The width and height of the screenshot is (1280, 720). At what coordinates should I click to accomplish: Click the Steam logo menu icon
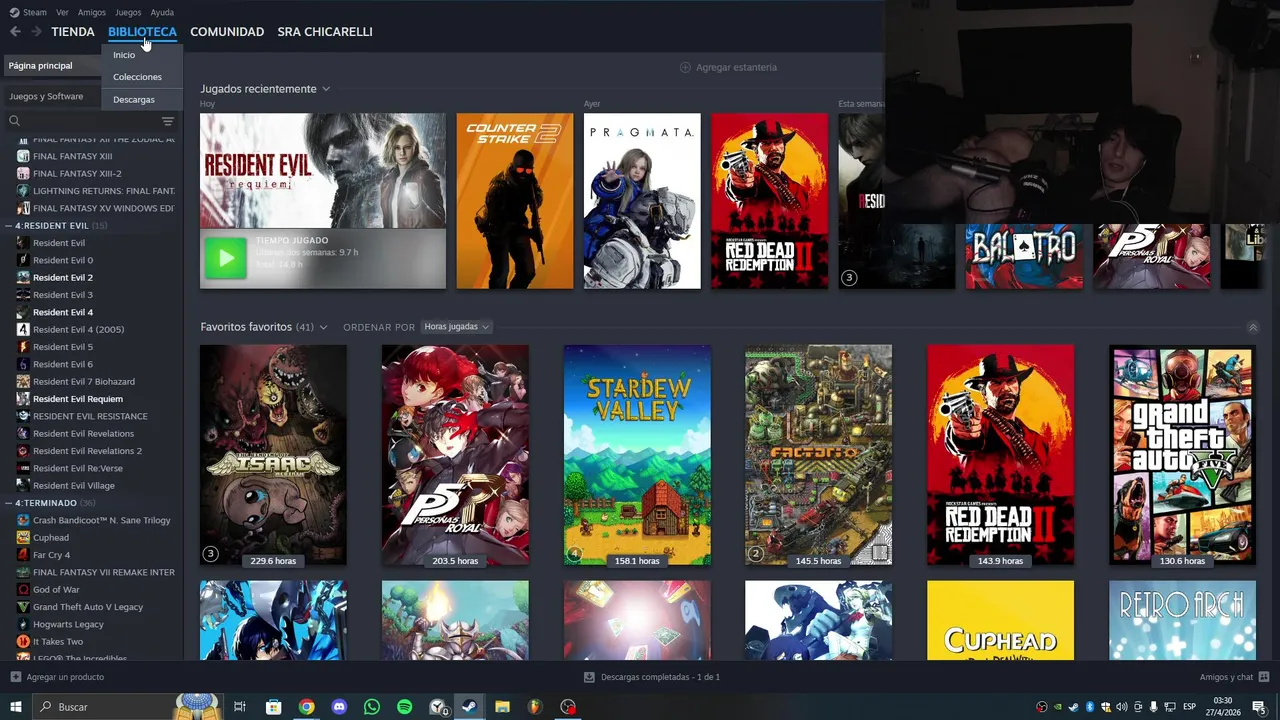pyautogui.click(x=14, y=12)
